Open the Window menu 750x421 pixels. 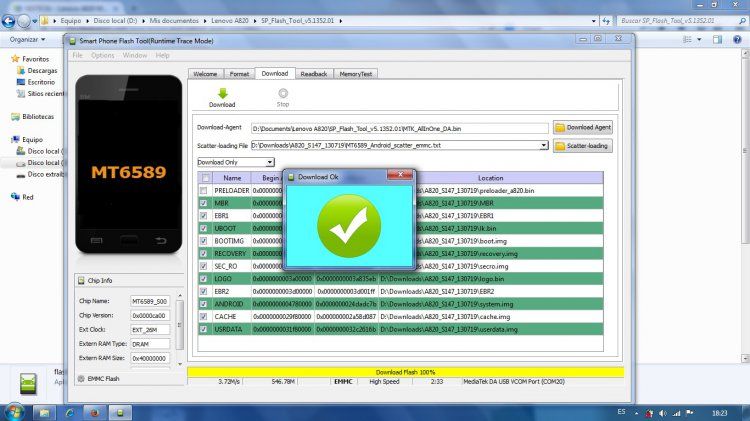pyautogui.click(x=135, y=55)
